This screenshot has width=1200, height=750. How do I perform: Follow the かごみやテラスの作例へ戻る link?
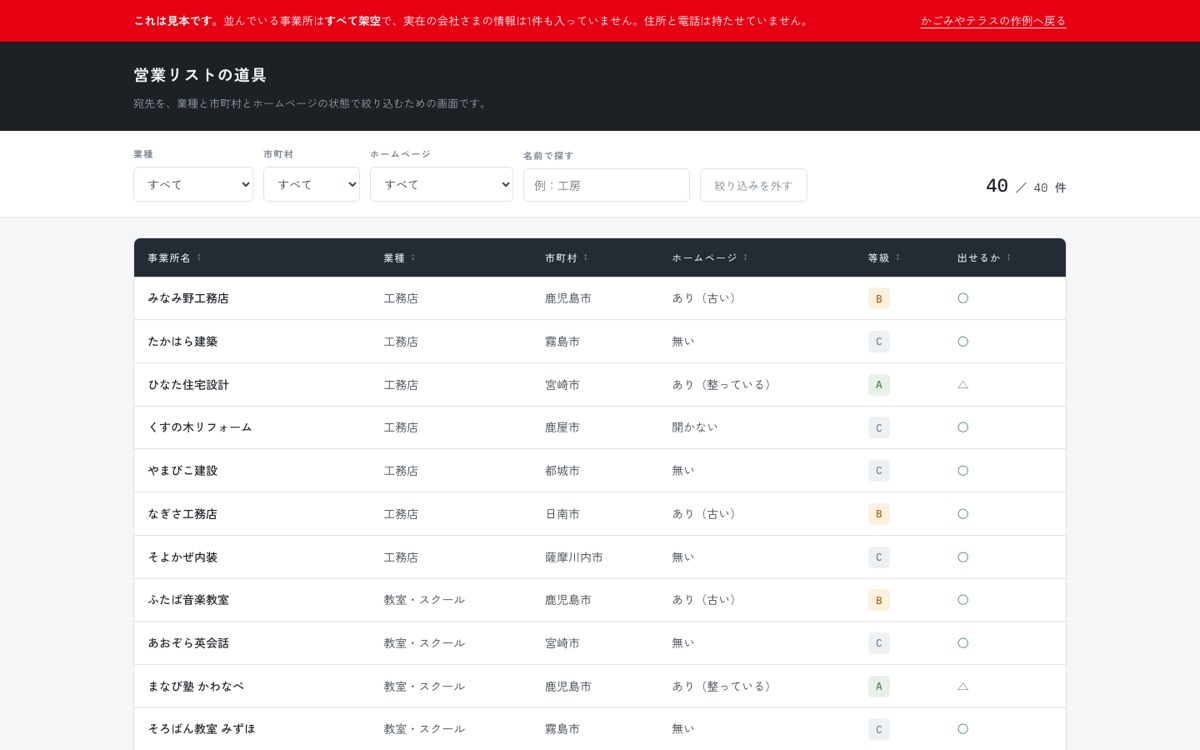993,21
